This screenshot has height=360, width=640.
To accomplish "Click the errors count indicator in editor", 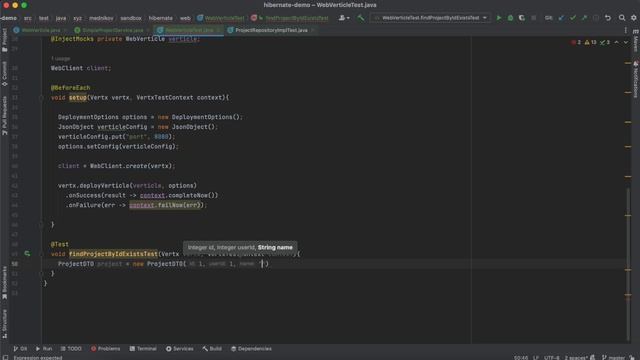I will click(576, 42).
